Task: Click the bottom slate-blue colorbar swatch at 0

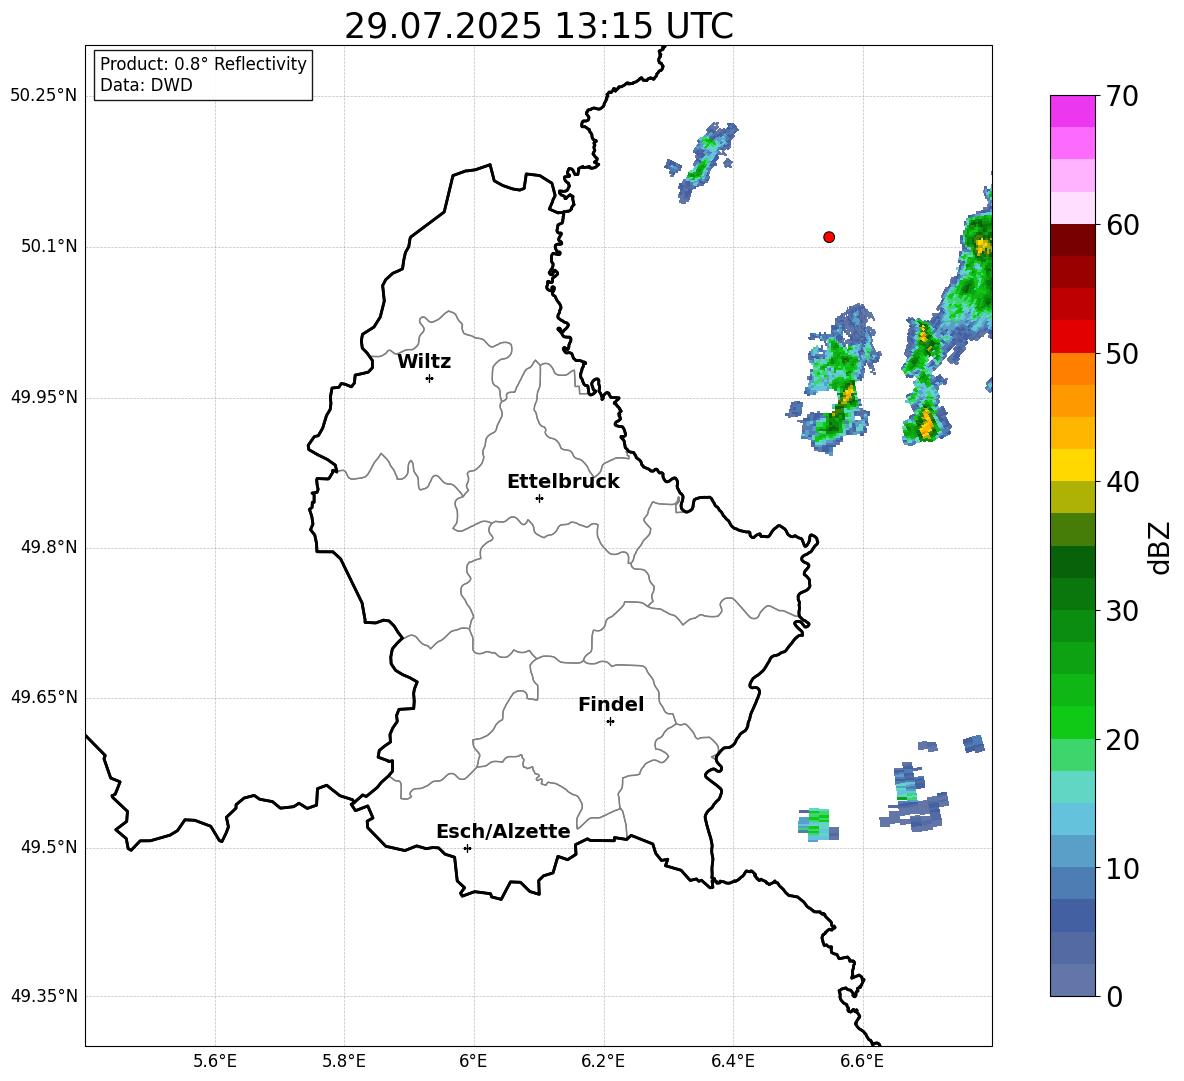Action: [1072, 980]
